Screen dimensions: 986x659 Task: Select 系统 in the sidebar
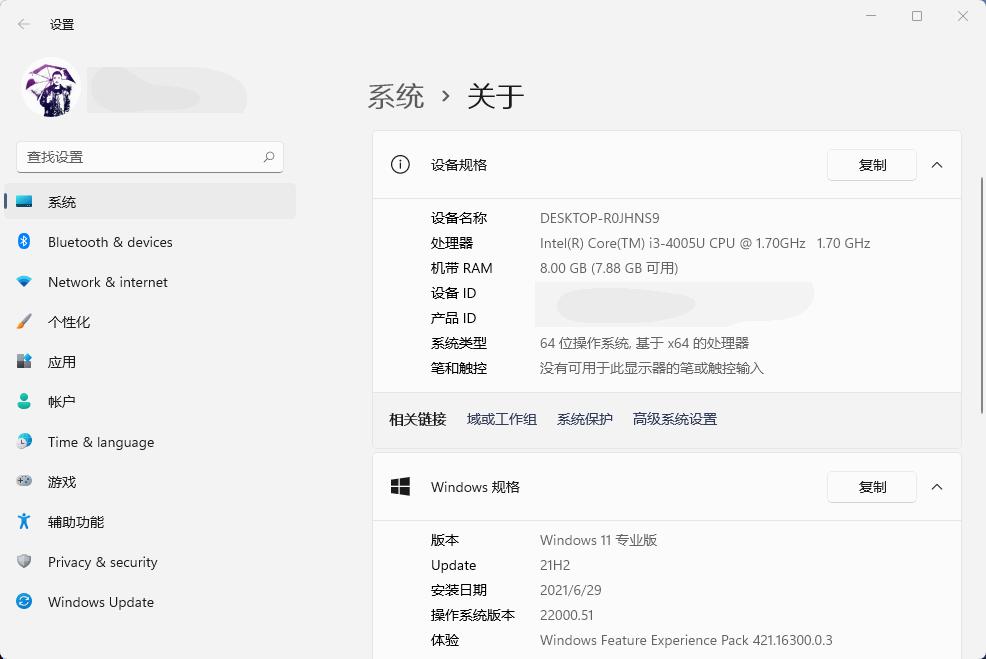point(62,201)
